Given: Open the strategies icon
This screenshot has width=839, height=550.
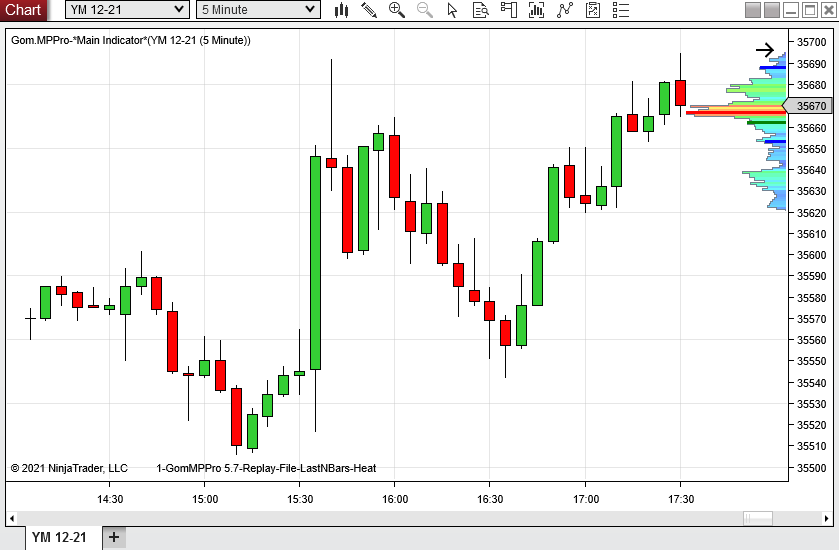Looking at the screenshot, I should (593, 10).
